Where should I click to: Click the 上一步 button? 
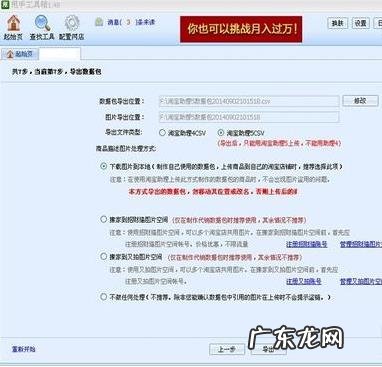click(227, 349)
